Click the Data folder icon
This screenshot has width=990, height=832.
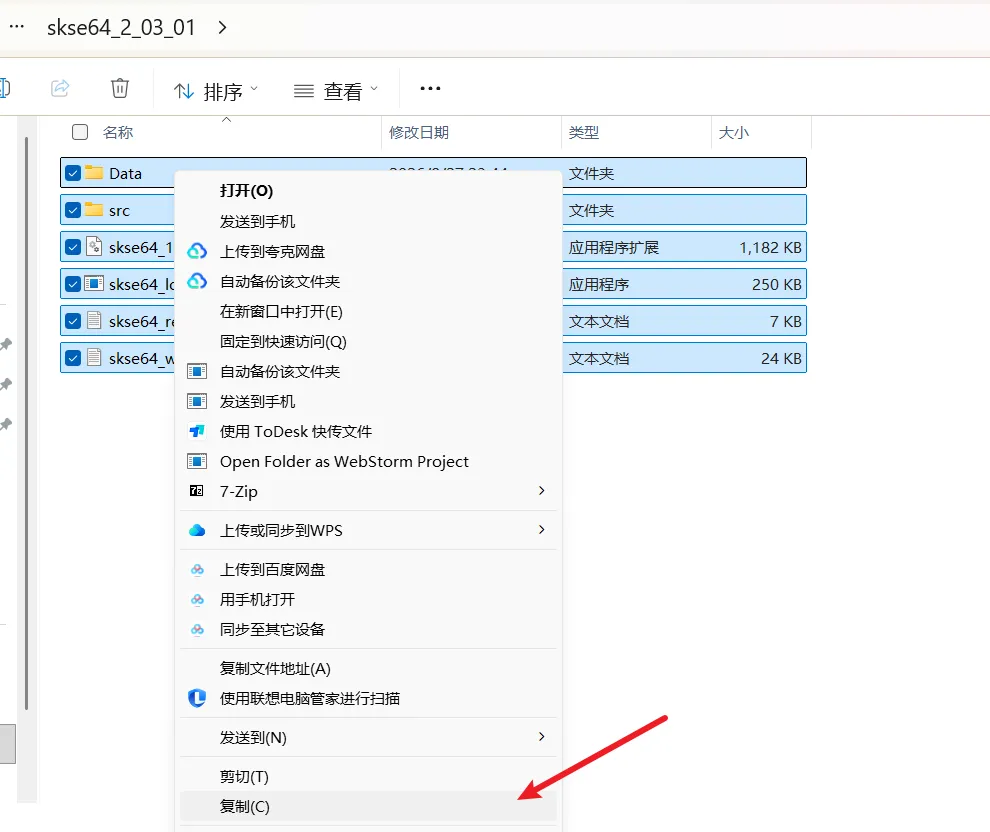[93, 172]
